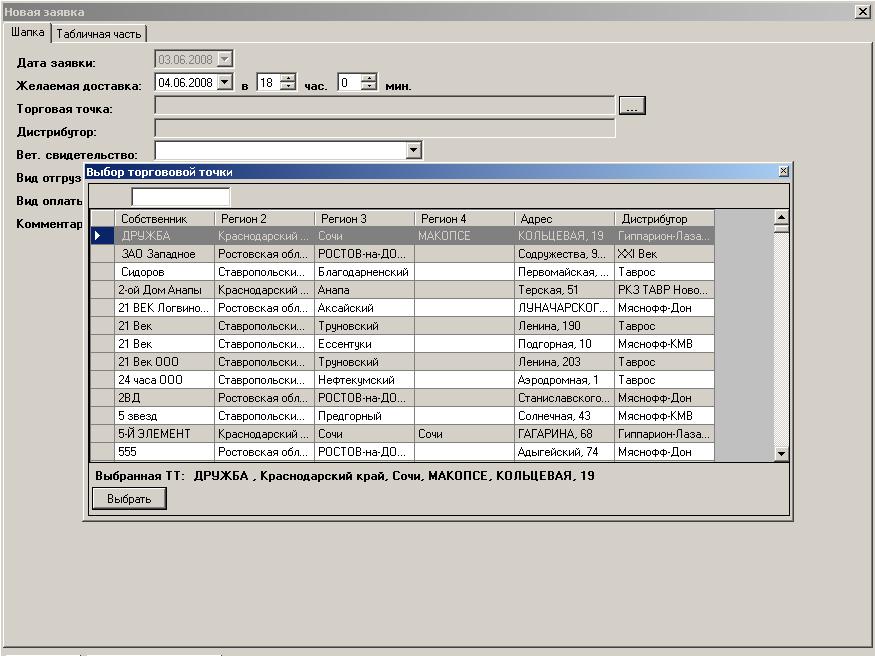The image size is (875, 656).
Task: Sort by the Регион 3 column header
Action: 364,219
